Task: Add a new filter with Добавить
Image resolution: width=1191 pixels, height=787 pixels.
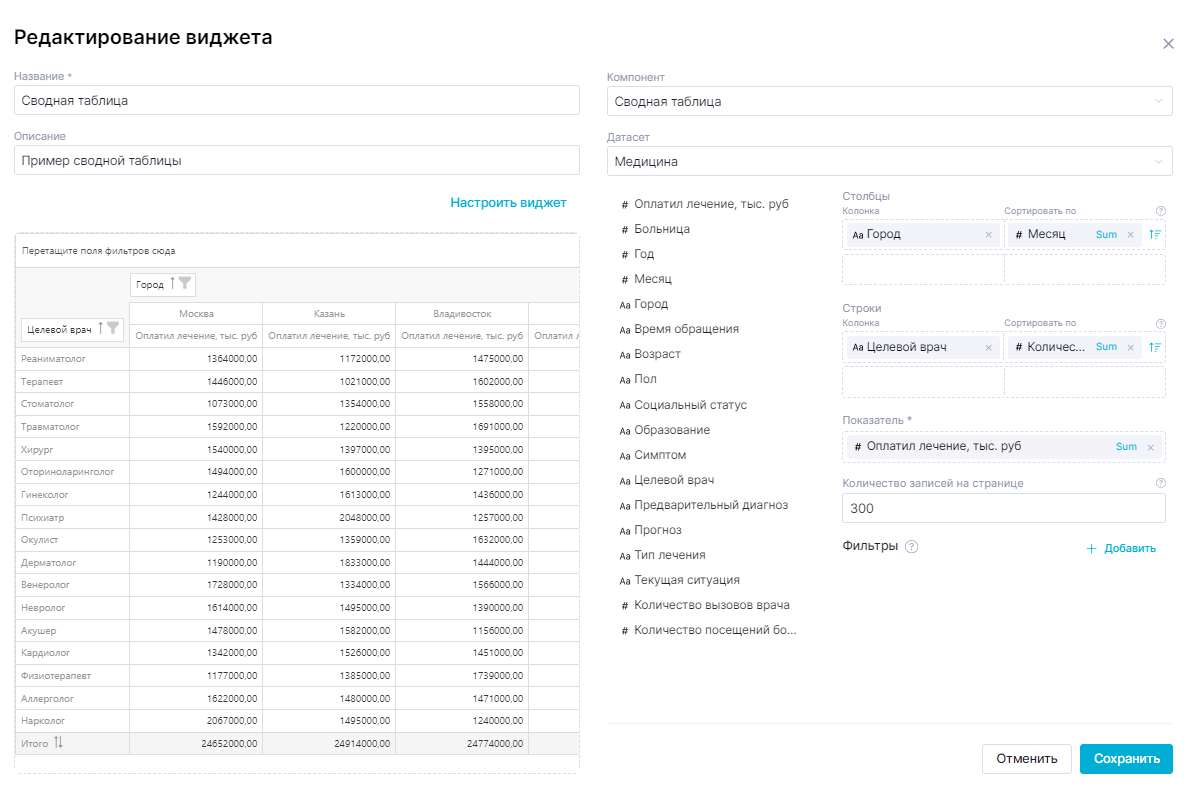Action: (1121, 548)
